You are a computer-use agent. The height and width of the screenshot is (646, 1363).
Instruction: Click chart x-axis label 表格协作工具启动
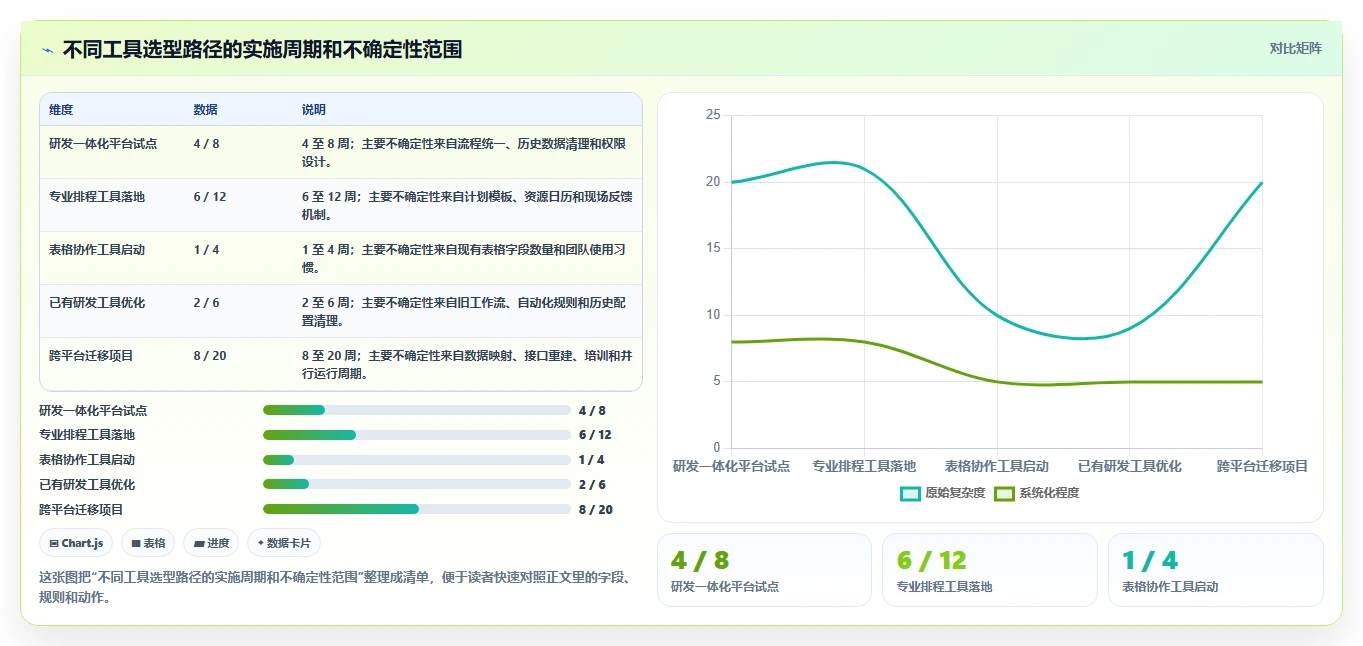[997, 466]
